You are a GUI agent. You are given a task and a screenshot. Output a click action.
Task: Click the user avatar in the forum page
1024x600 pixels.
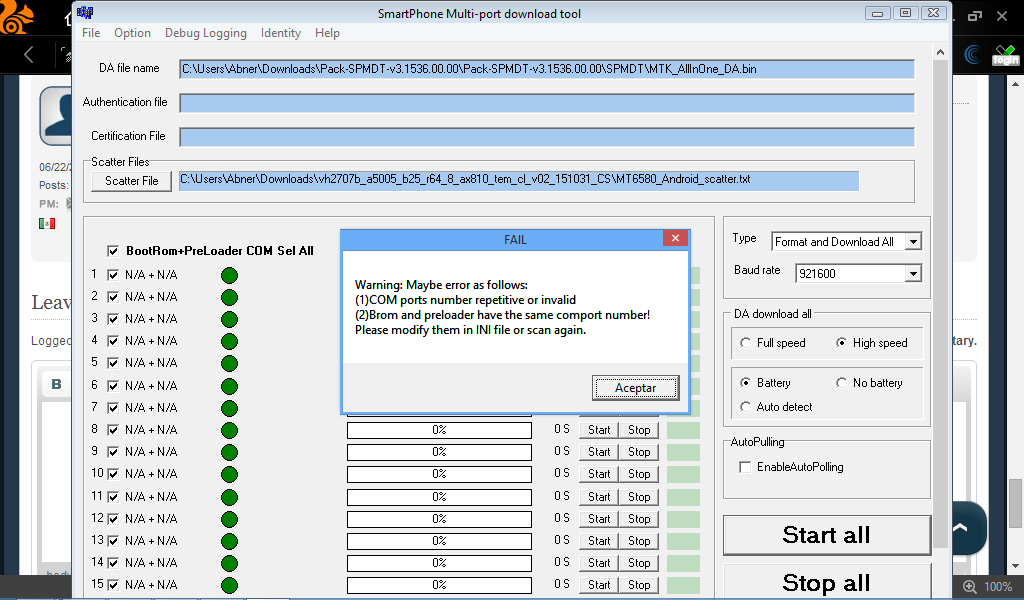56,116
